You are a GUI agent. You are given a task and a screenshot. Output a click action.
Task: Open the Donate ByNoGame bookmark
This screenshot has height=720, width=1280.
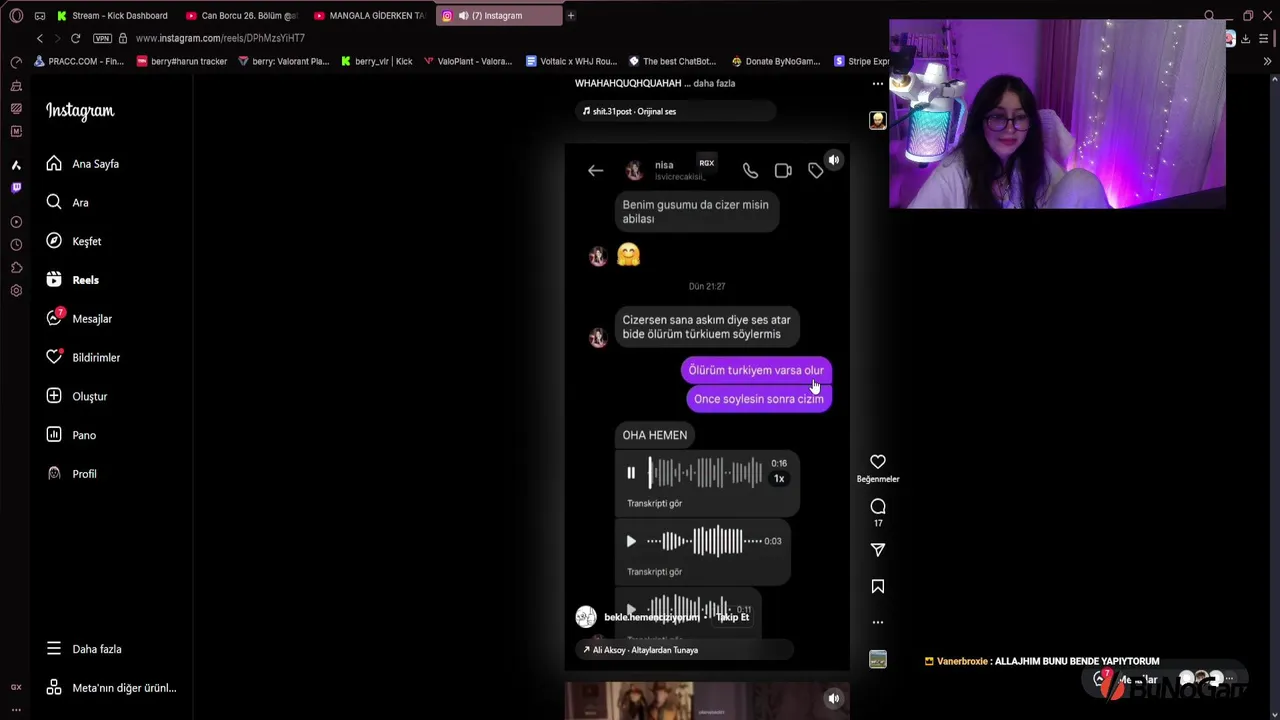click(776, 61)
